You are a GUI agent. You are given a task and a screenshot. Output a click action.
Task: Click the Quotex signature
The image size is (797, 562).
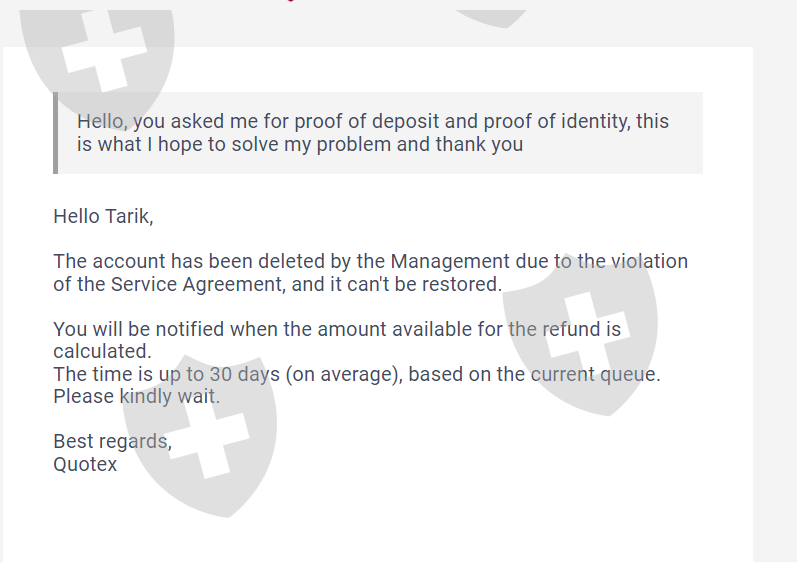[x=85, y=464]
